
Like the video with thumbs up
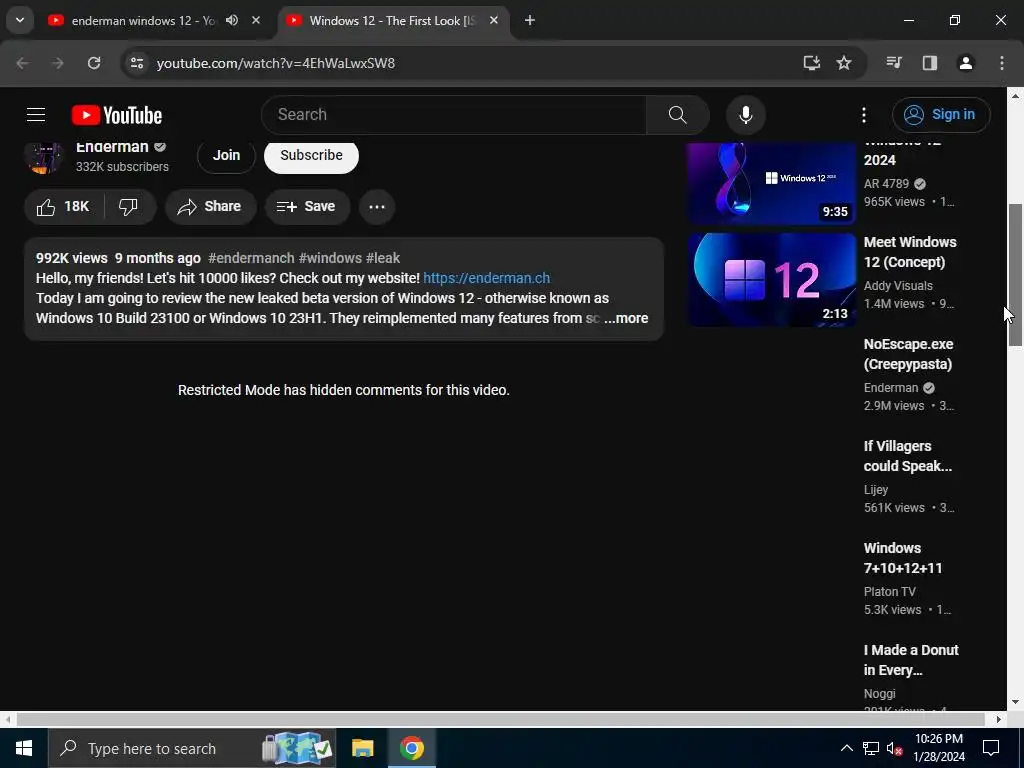(x=63, y=207)
